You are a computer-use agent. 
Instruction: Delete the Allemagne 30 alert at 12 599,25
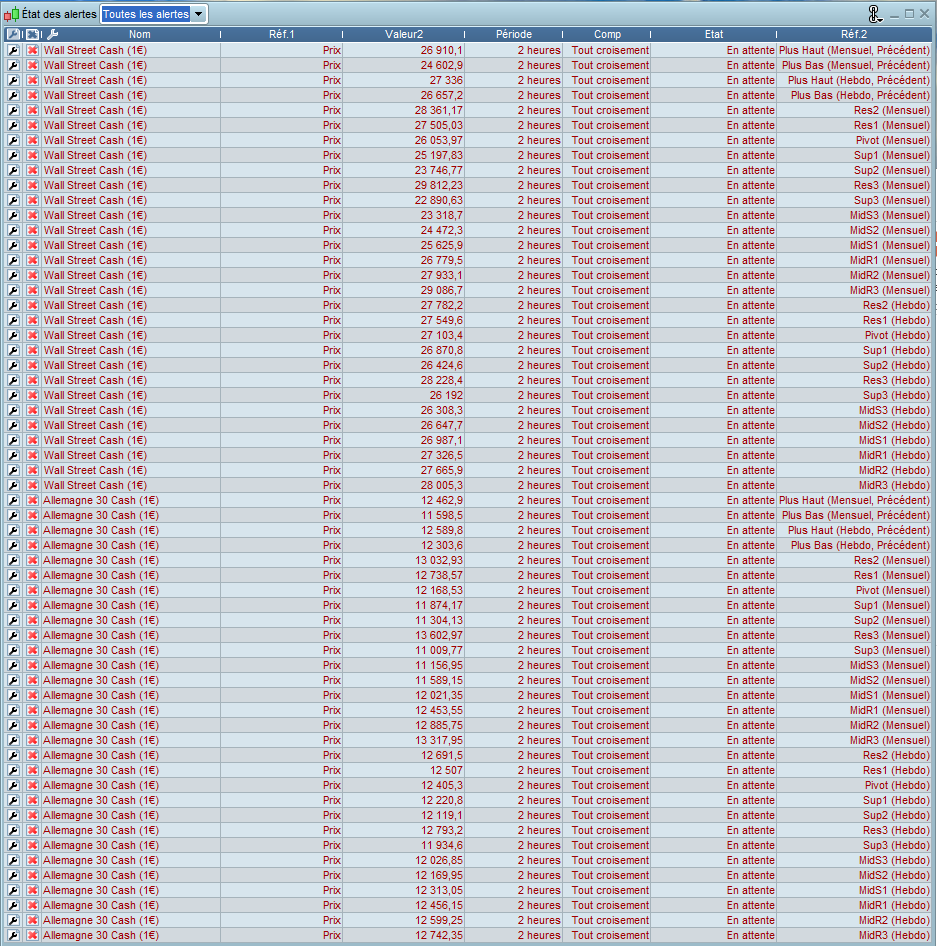coord(33,920)
